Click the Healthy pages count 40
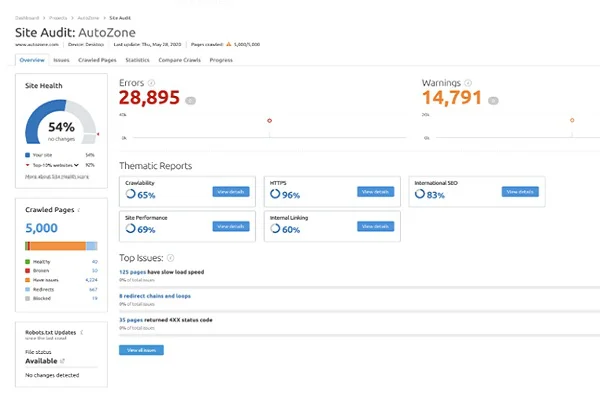 95,262
